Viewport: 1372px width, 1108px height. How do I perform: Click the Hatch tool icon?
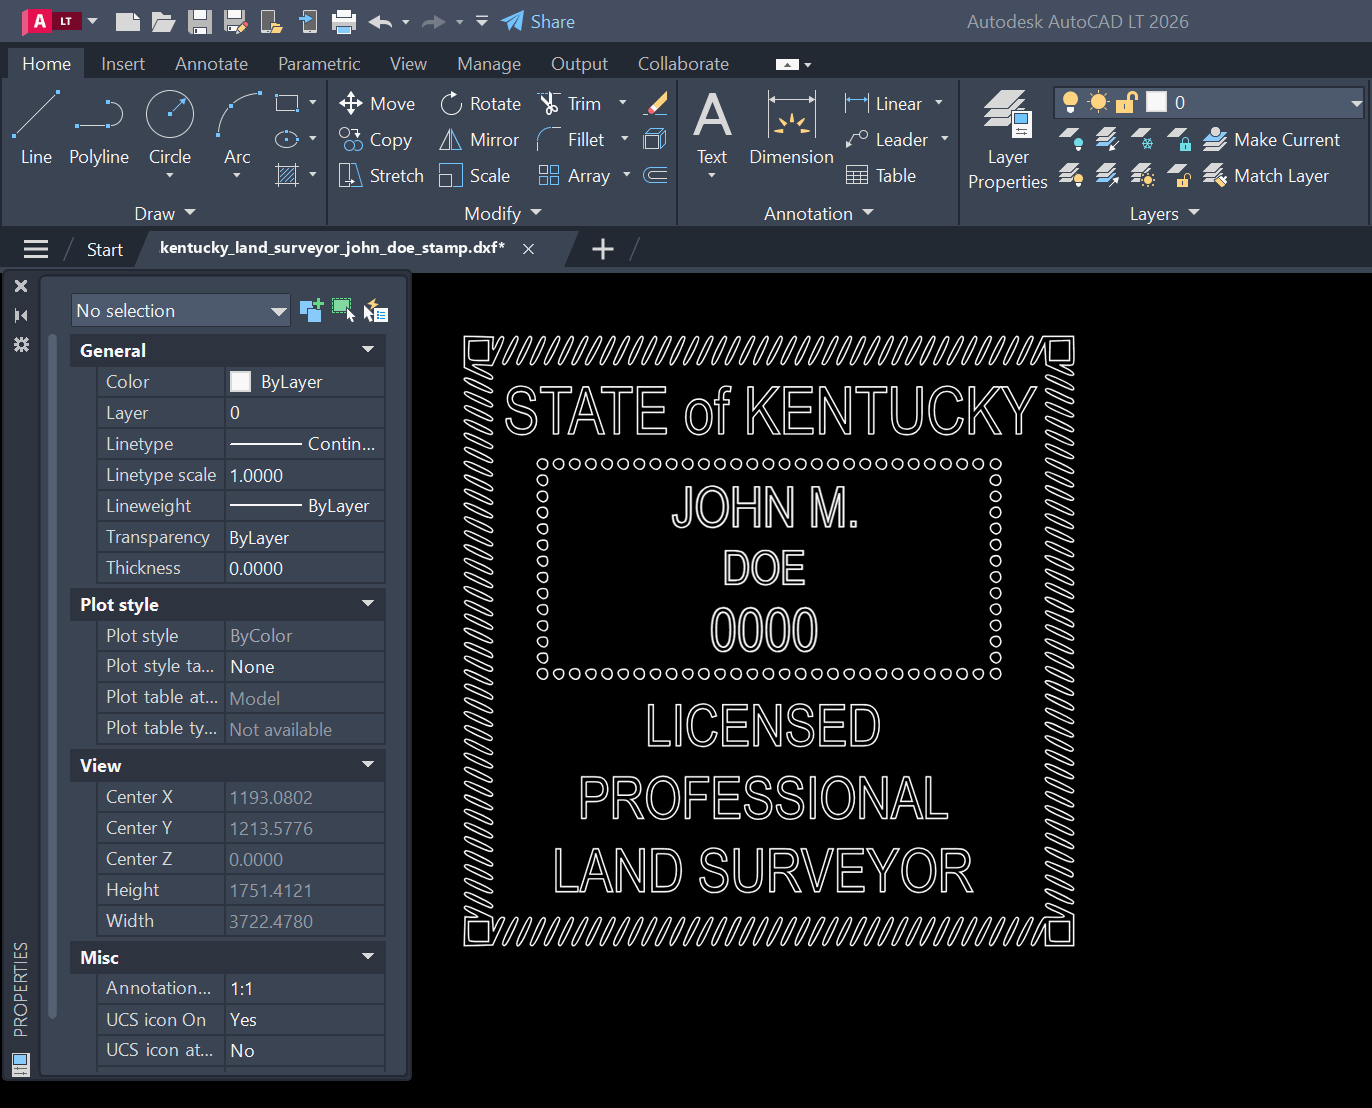point(287,175)
